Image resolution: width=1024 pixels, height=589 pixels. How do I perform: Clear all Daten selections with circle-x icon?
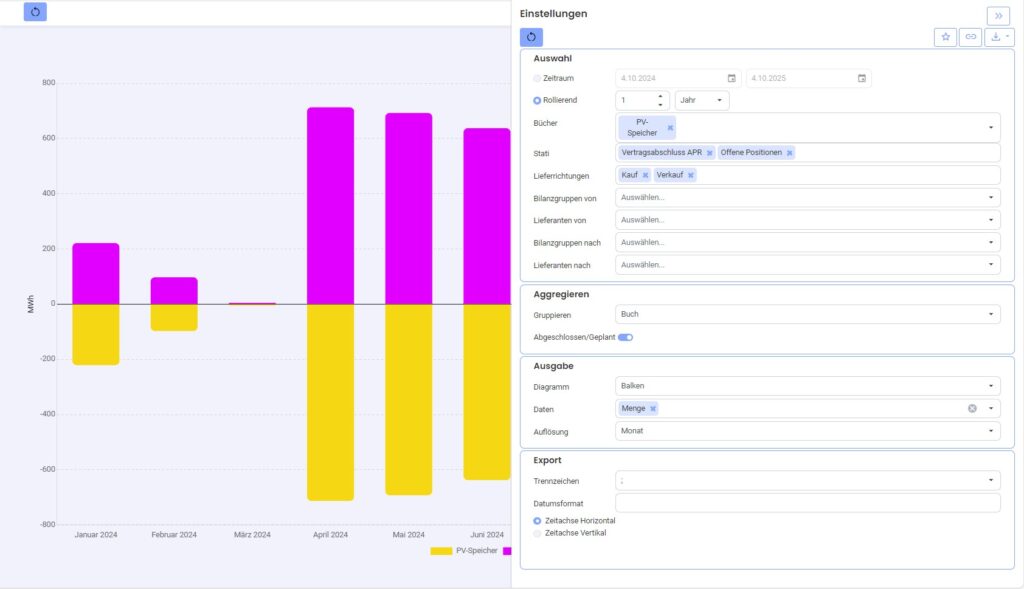coord(972,408)
